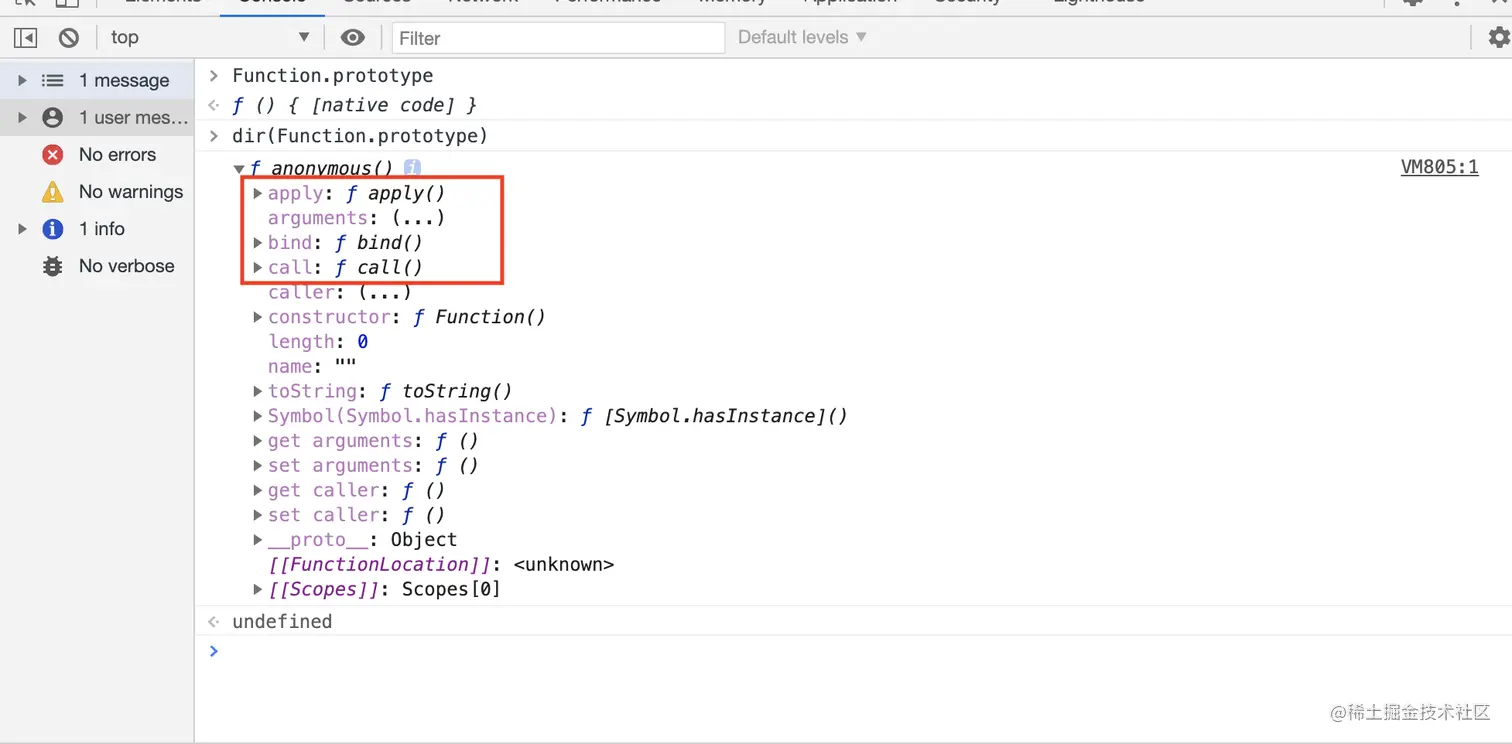Expand the 'get arguments' accessor
The image size is (1512, 744).
coord(258,441)
